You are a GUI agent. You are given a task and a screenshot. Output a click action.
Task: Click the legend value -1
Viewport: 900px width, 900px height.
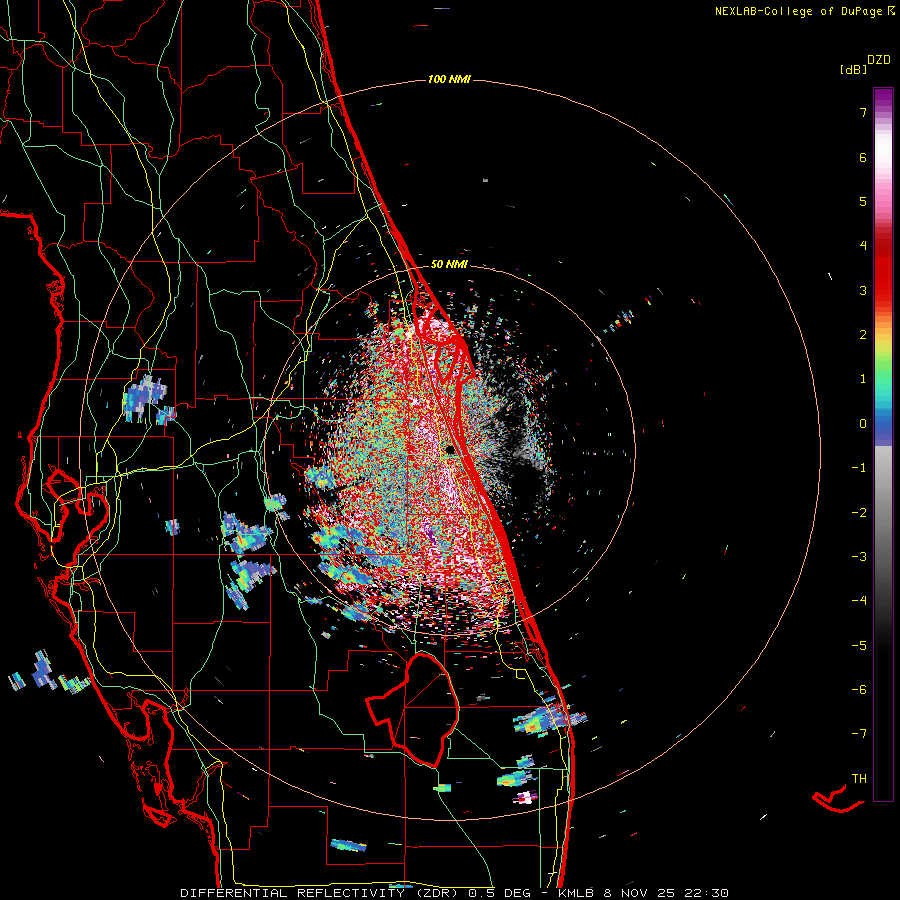(859, 468)
